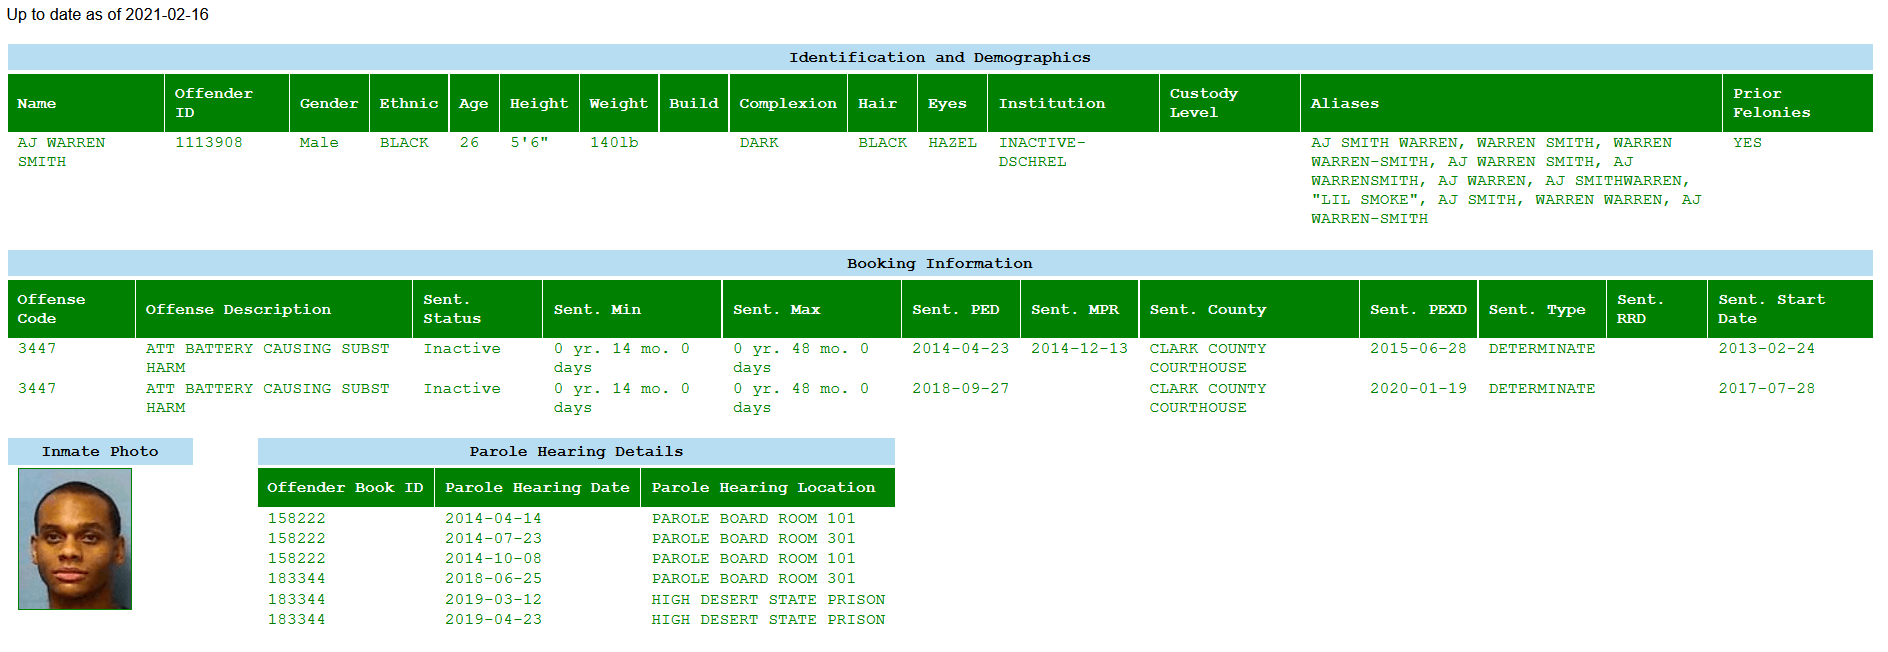Select the Sent. Start Date column header

pyautogui.click(x=1771, y=309)
